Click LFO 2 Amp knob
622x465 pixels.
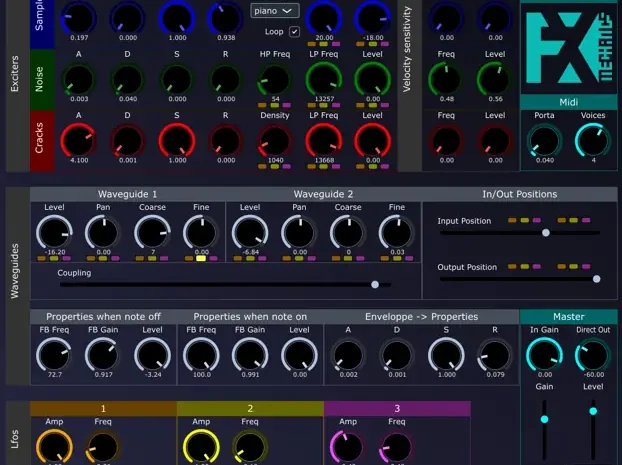coord(201,447)
